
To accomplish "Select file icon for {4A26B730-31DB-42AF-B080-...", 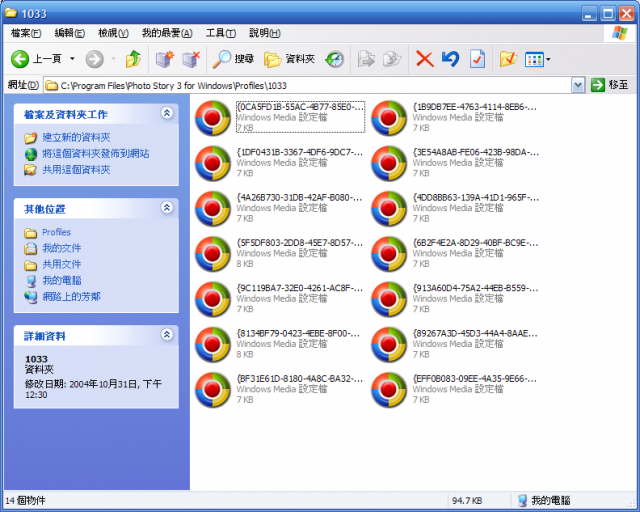I will (213, 209).
